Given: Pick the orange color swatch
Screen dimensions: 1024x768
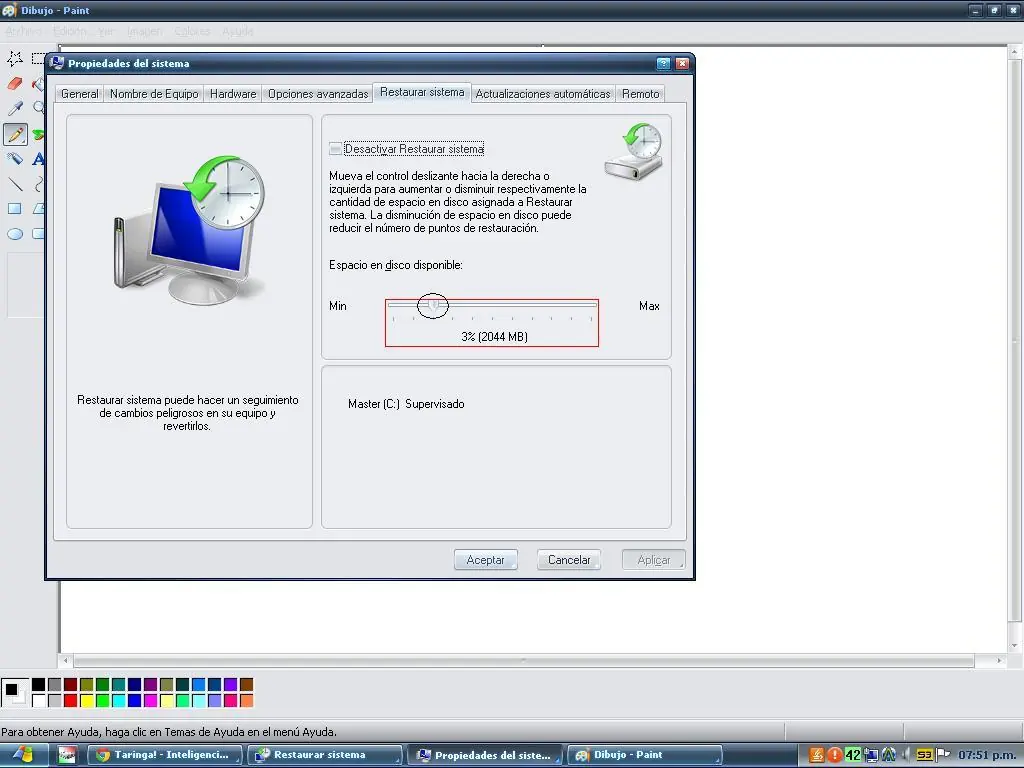Looking at the screenshot, I should click(246, 701).
